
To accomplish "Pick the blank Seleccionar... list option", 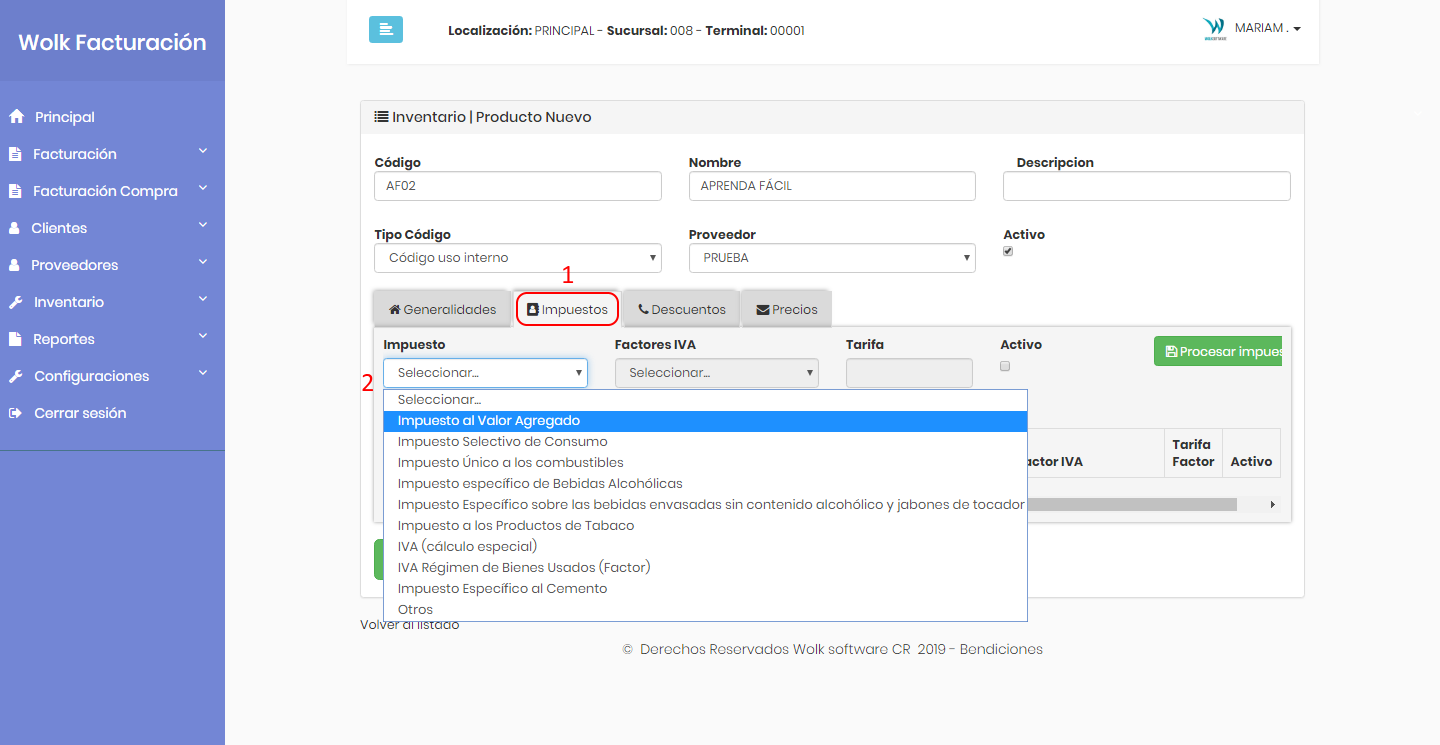I will pos(705,400).
